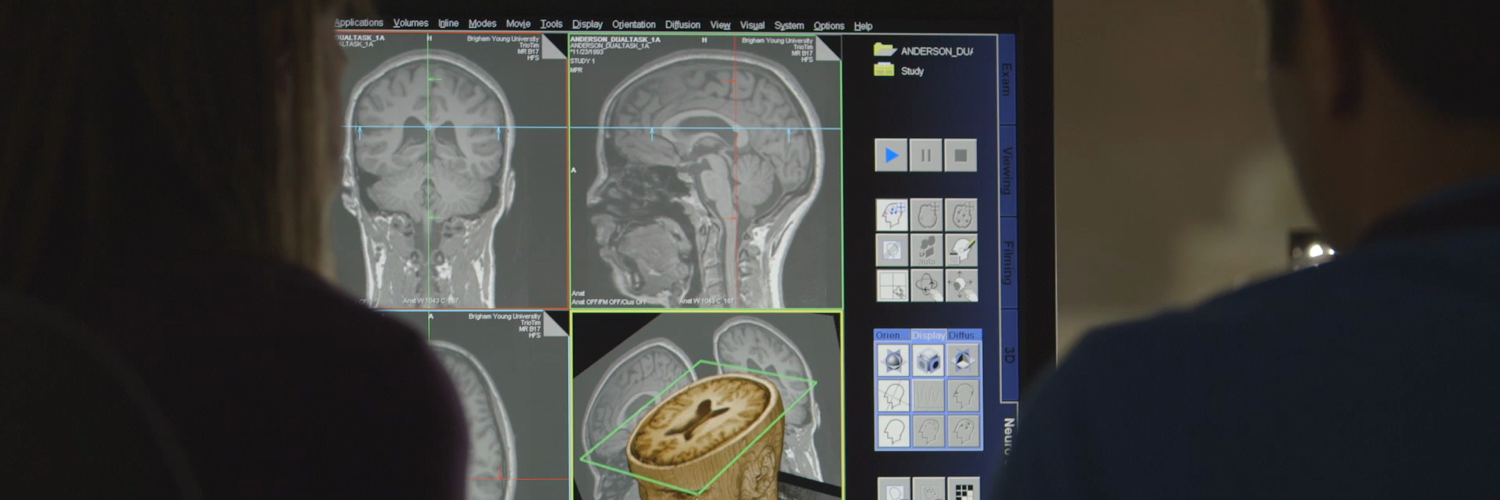1500x500 pixels.
Task: Open the Volumes menu
Action: (410, 23)
